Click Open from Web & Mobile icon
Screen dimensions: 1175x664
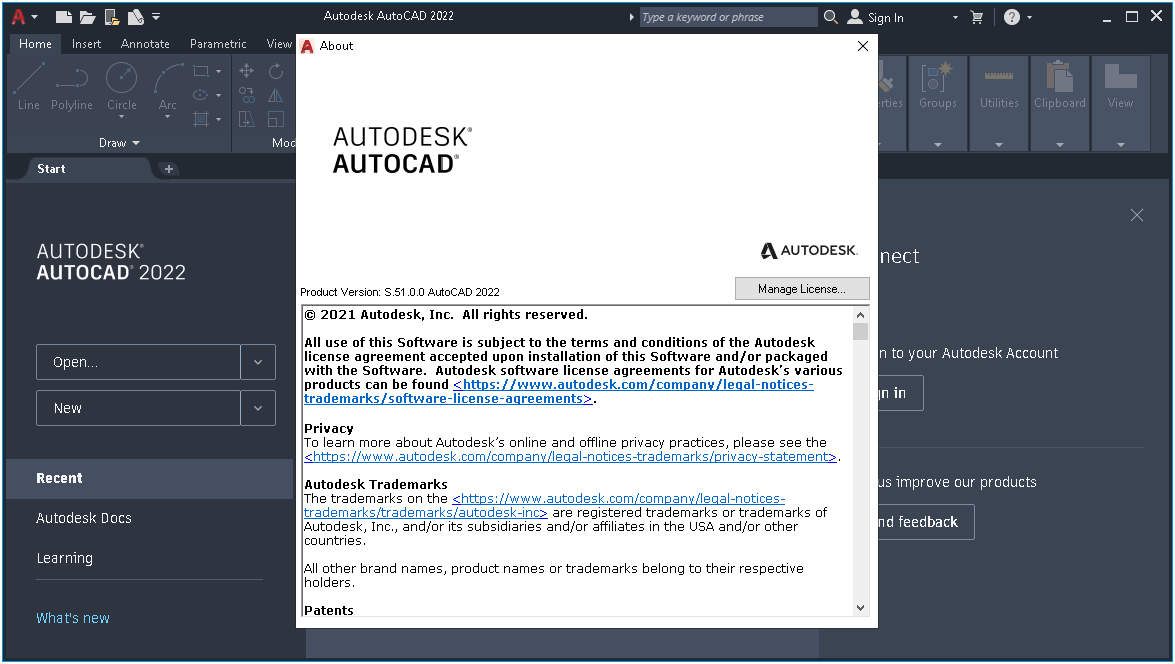112,16
